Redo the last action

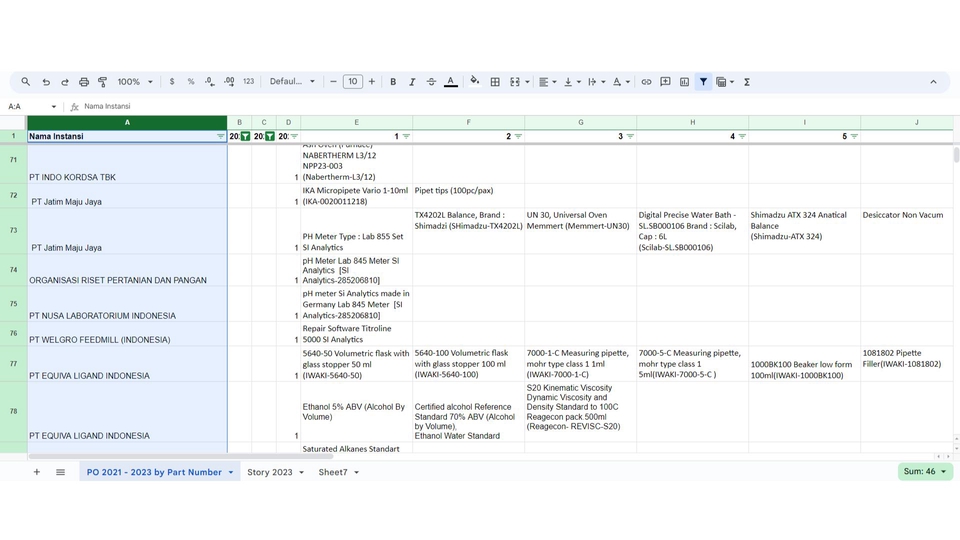click(x=65, y=81)
